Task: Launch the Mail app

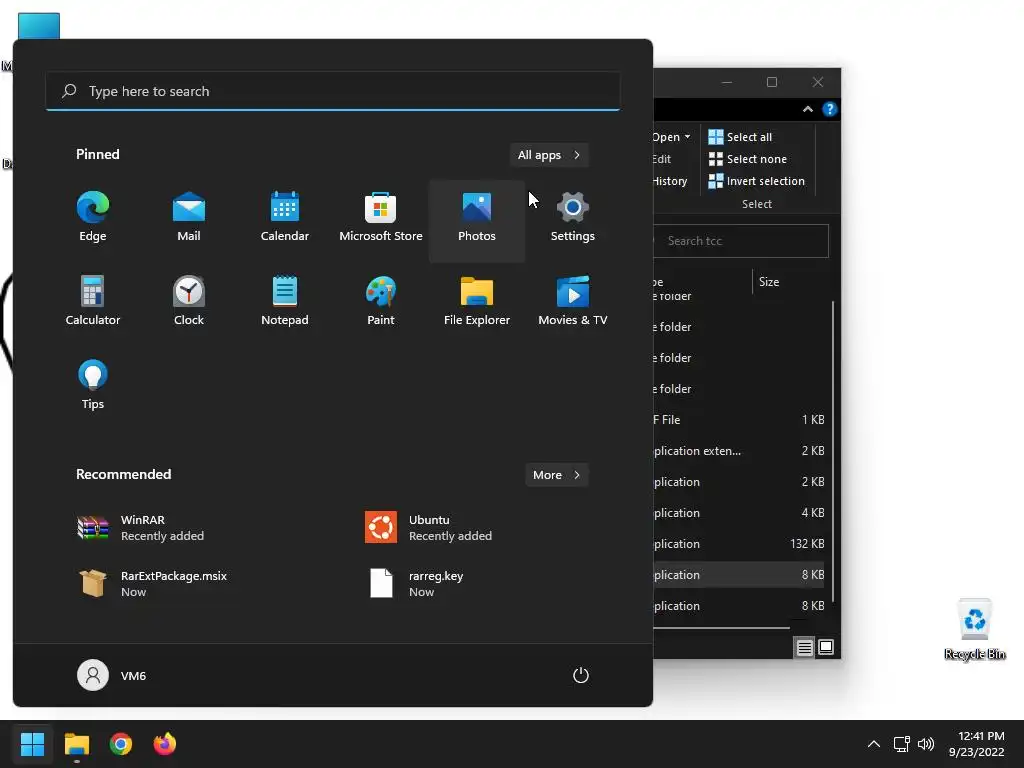Action: click(x=189, y=218)
